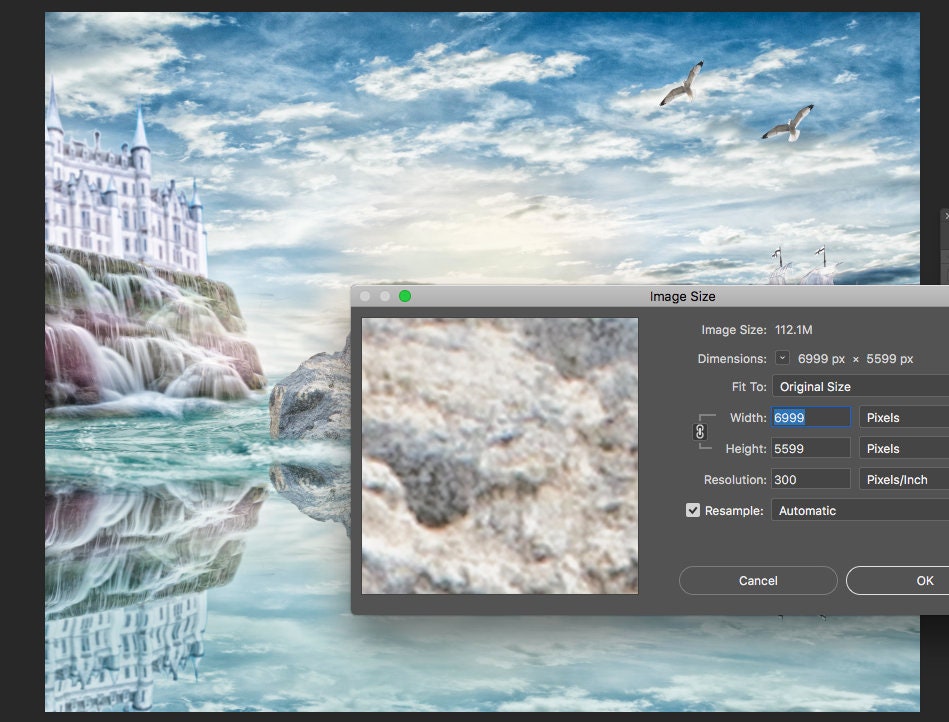The image size is (949, 722).
Task: Select the Width value 6999
Action: (810, 417)
